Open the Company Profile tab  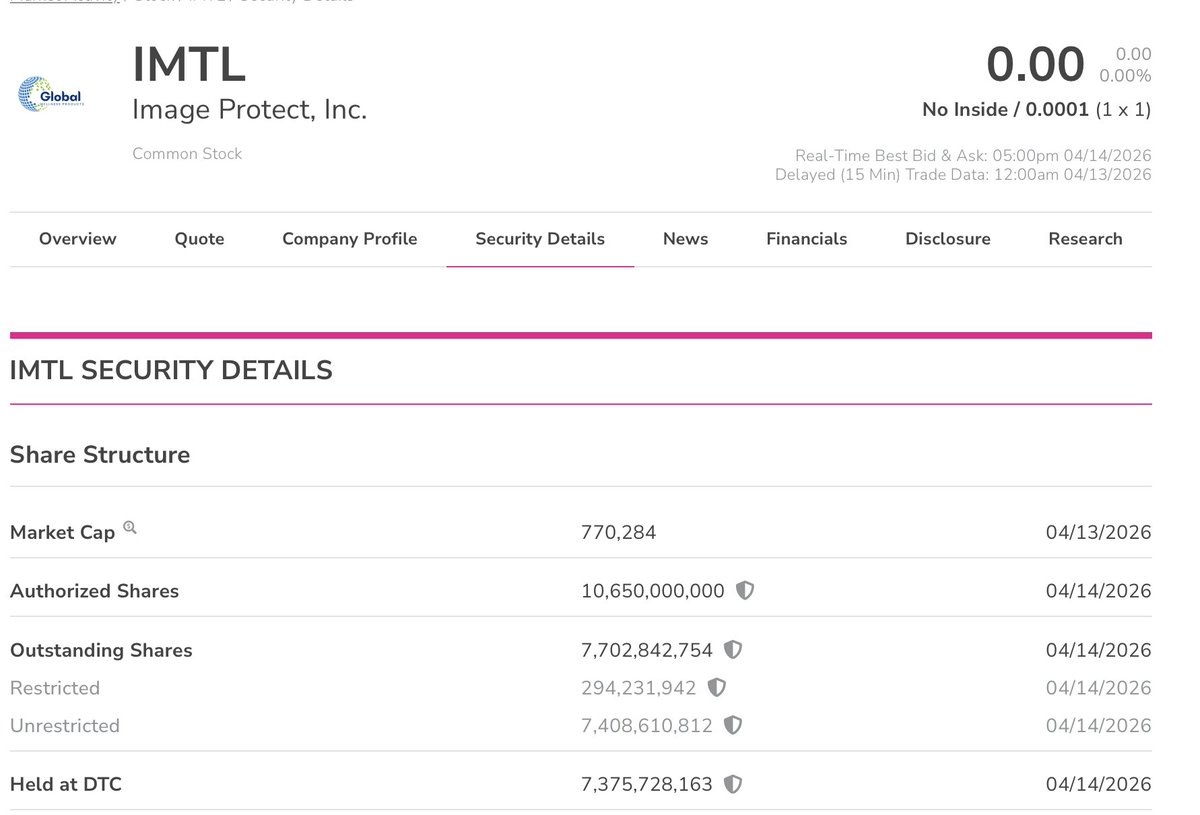tap(350, 239)
